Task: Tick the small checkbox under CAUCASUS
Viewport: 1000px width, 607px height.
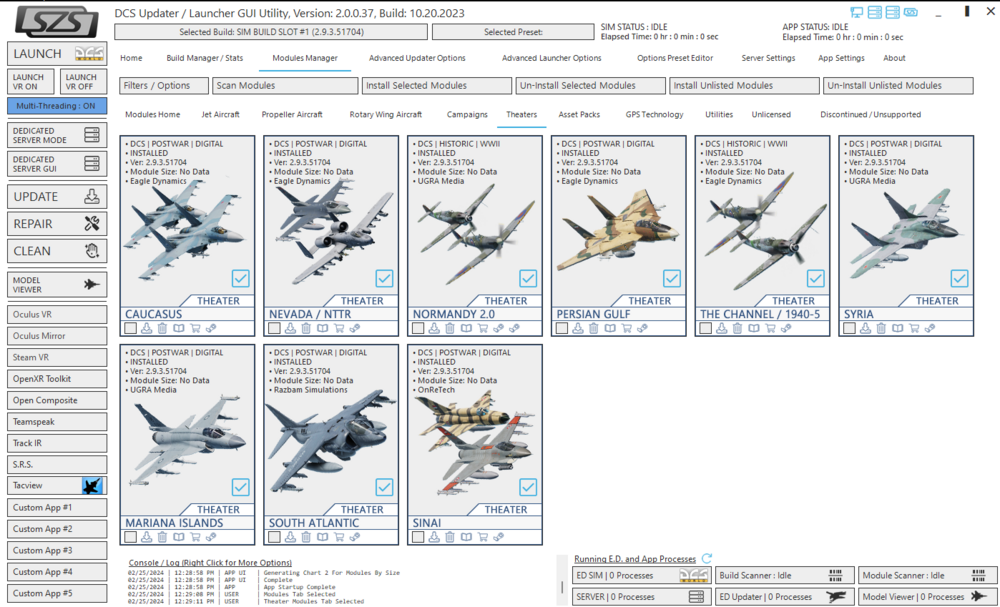Action: pyautogui.click(x=131, y=328)
